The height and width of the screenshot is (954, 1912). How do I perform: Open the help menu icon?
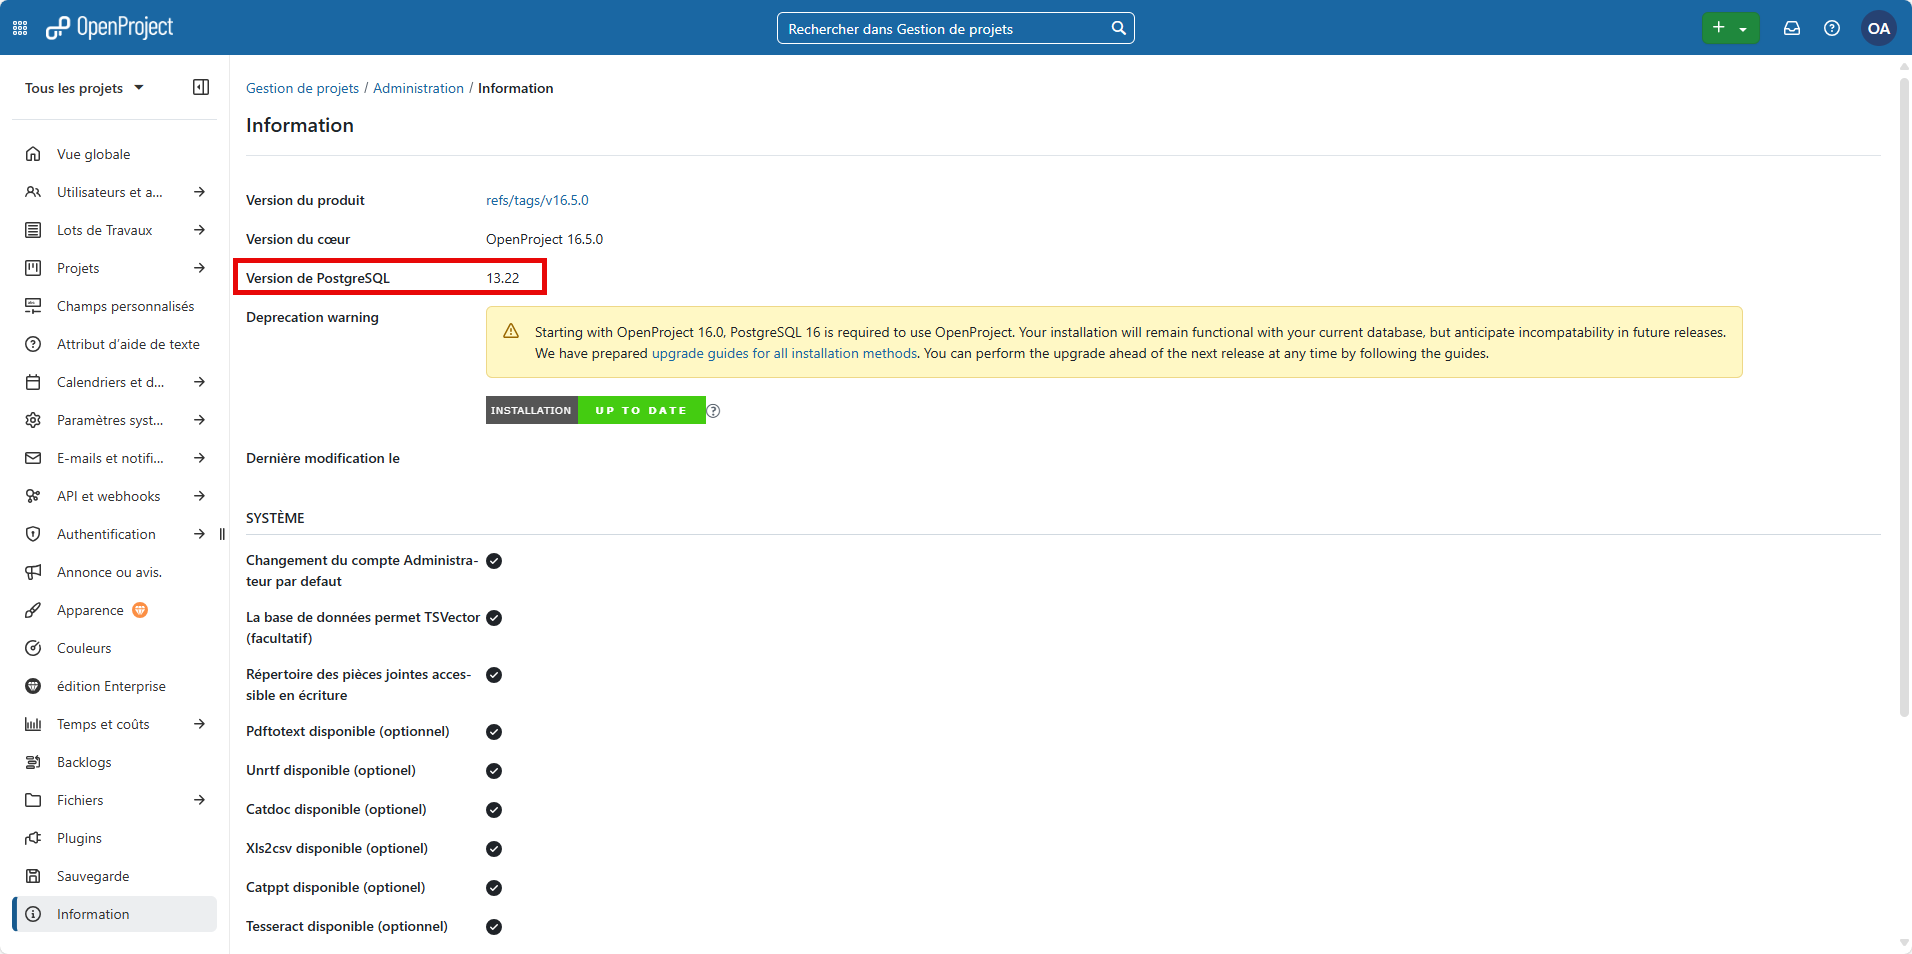tap(1832, 28)
